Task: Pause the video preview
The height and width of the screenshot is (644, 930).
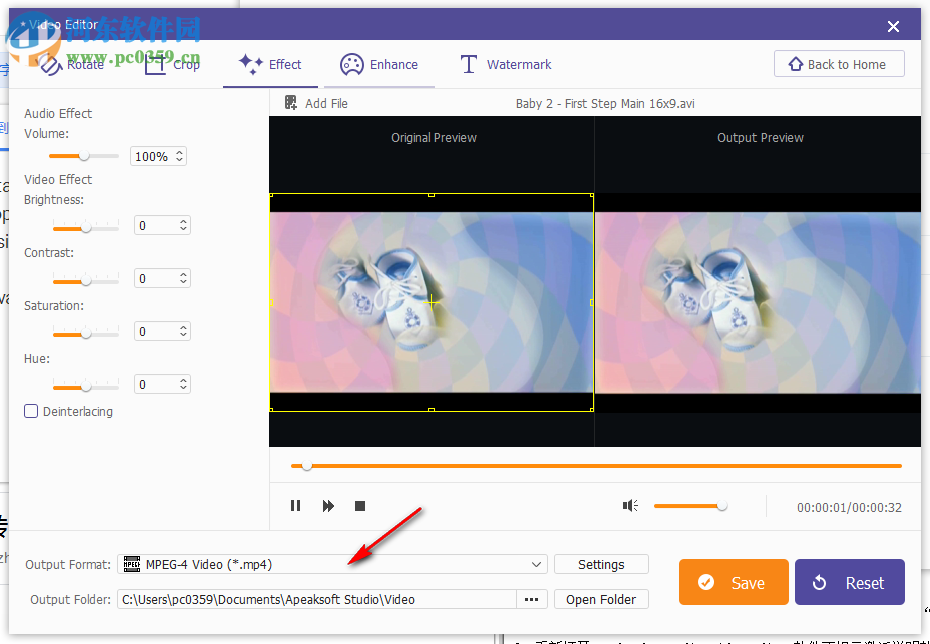Action: pos(296,506)
